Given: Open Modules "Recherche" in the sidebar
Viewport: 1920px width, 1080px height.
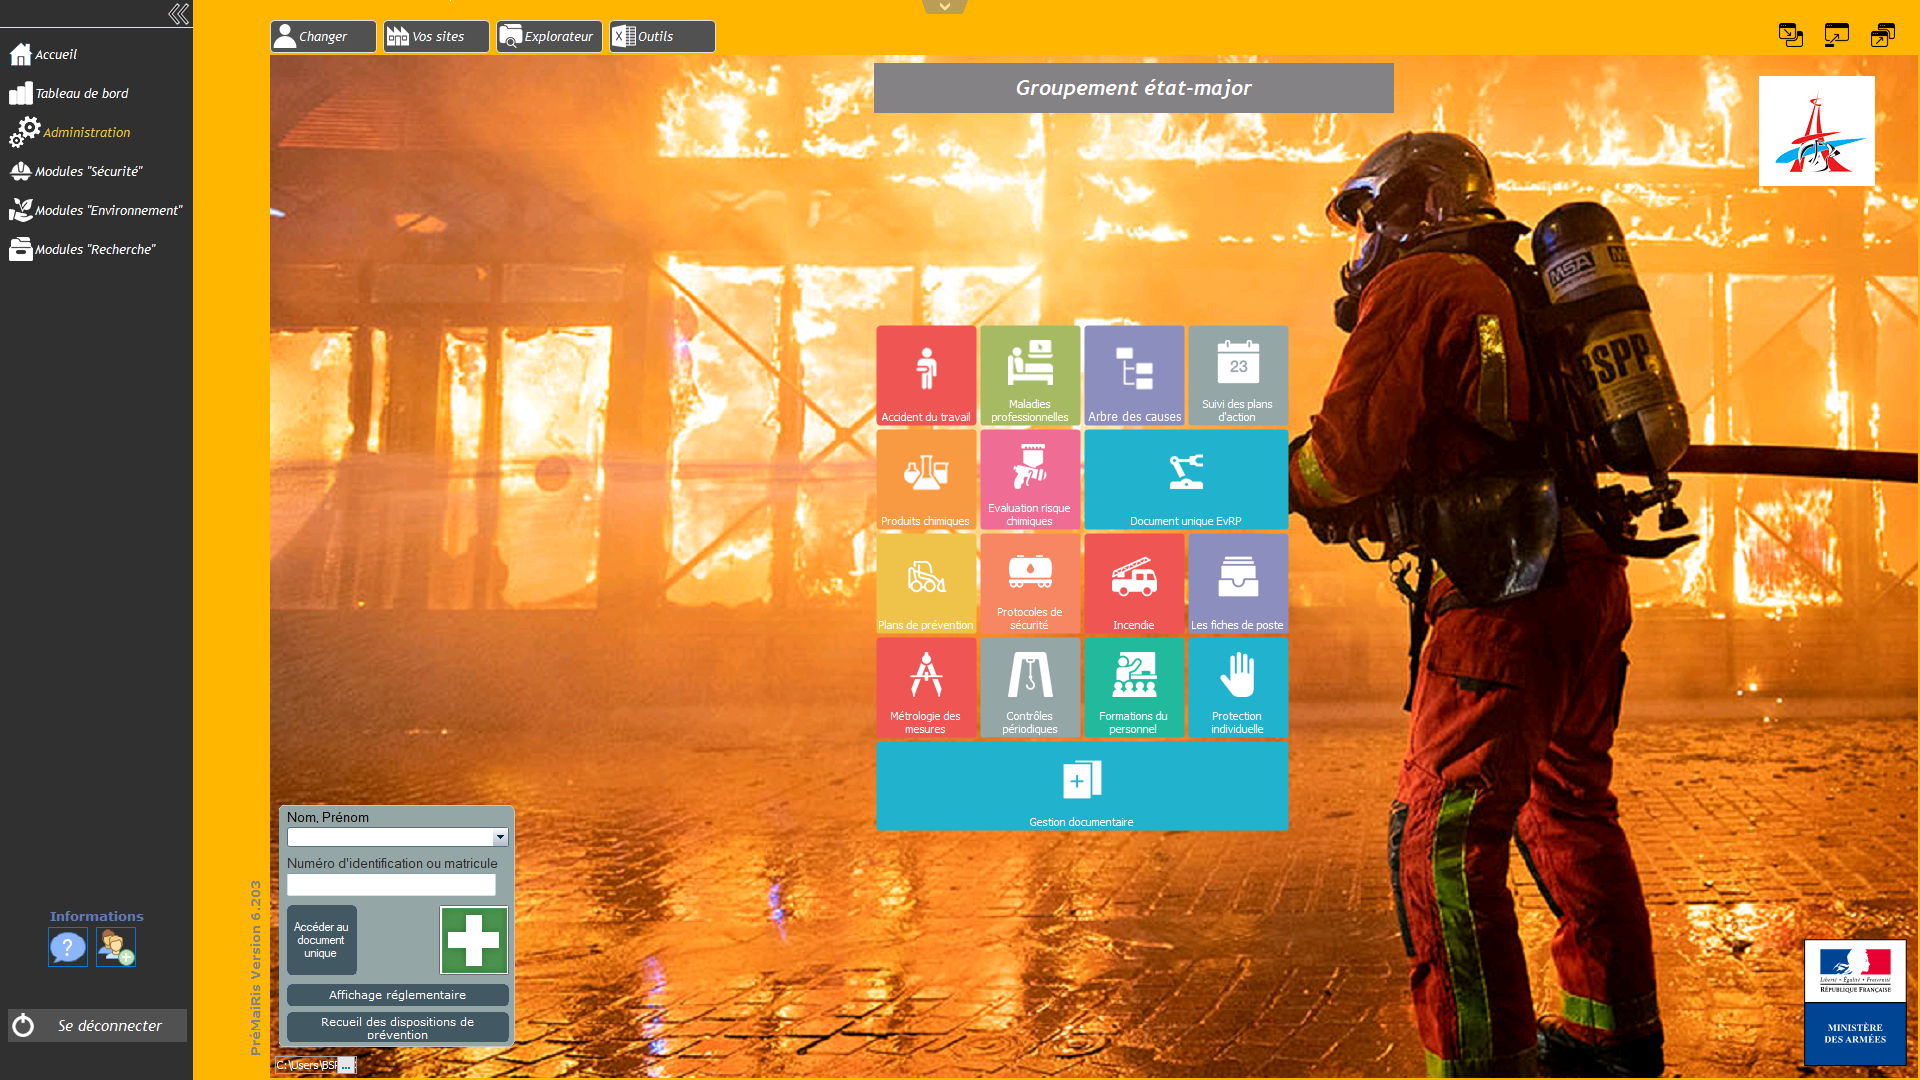Looking at the screenshot, I should click(83, 249).
